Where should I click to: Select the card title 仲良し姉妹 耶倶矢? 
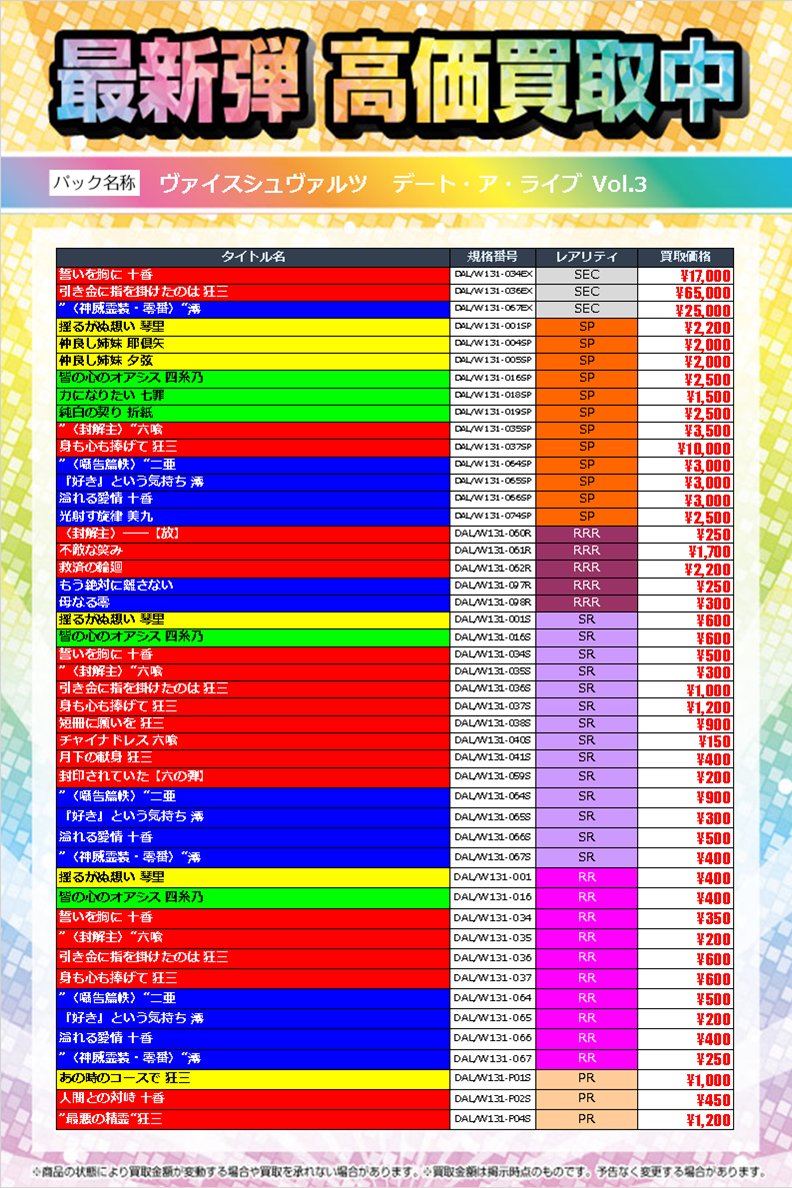click(111, 343)
